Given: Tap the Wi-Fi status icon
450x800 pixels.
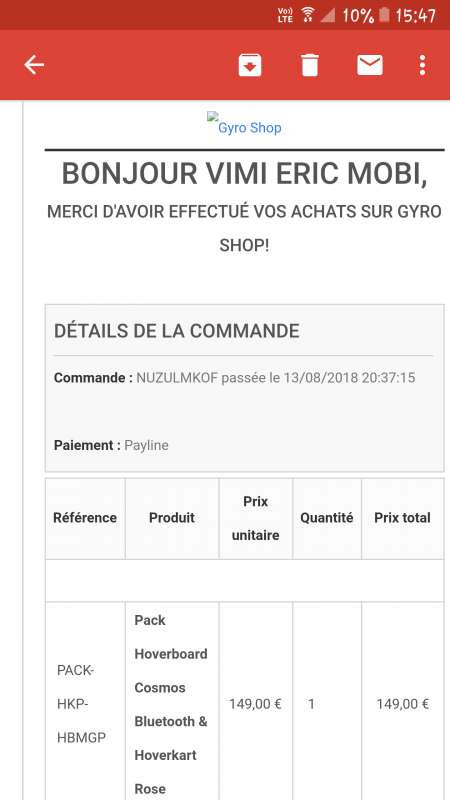Looking at the screenshot, I should click(308, 15).
